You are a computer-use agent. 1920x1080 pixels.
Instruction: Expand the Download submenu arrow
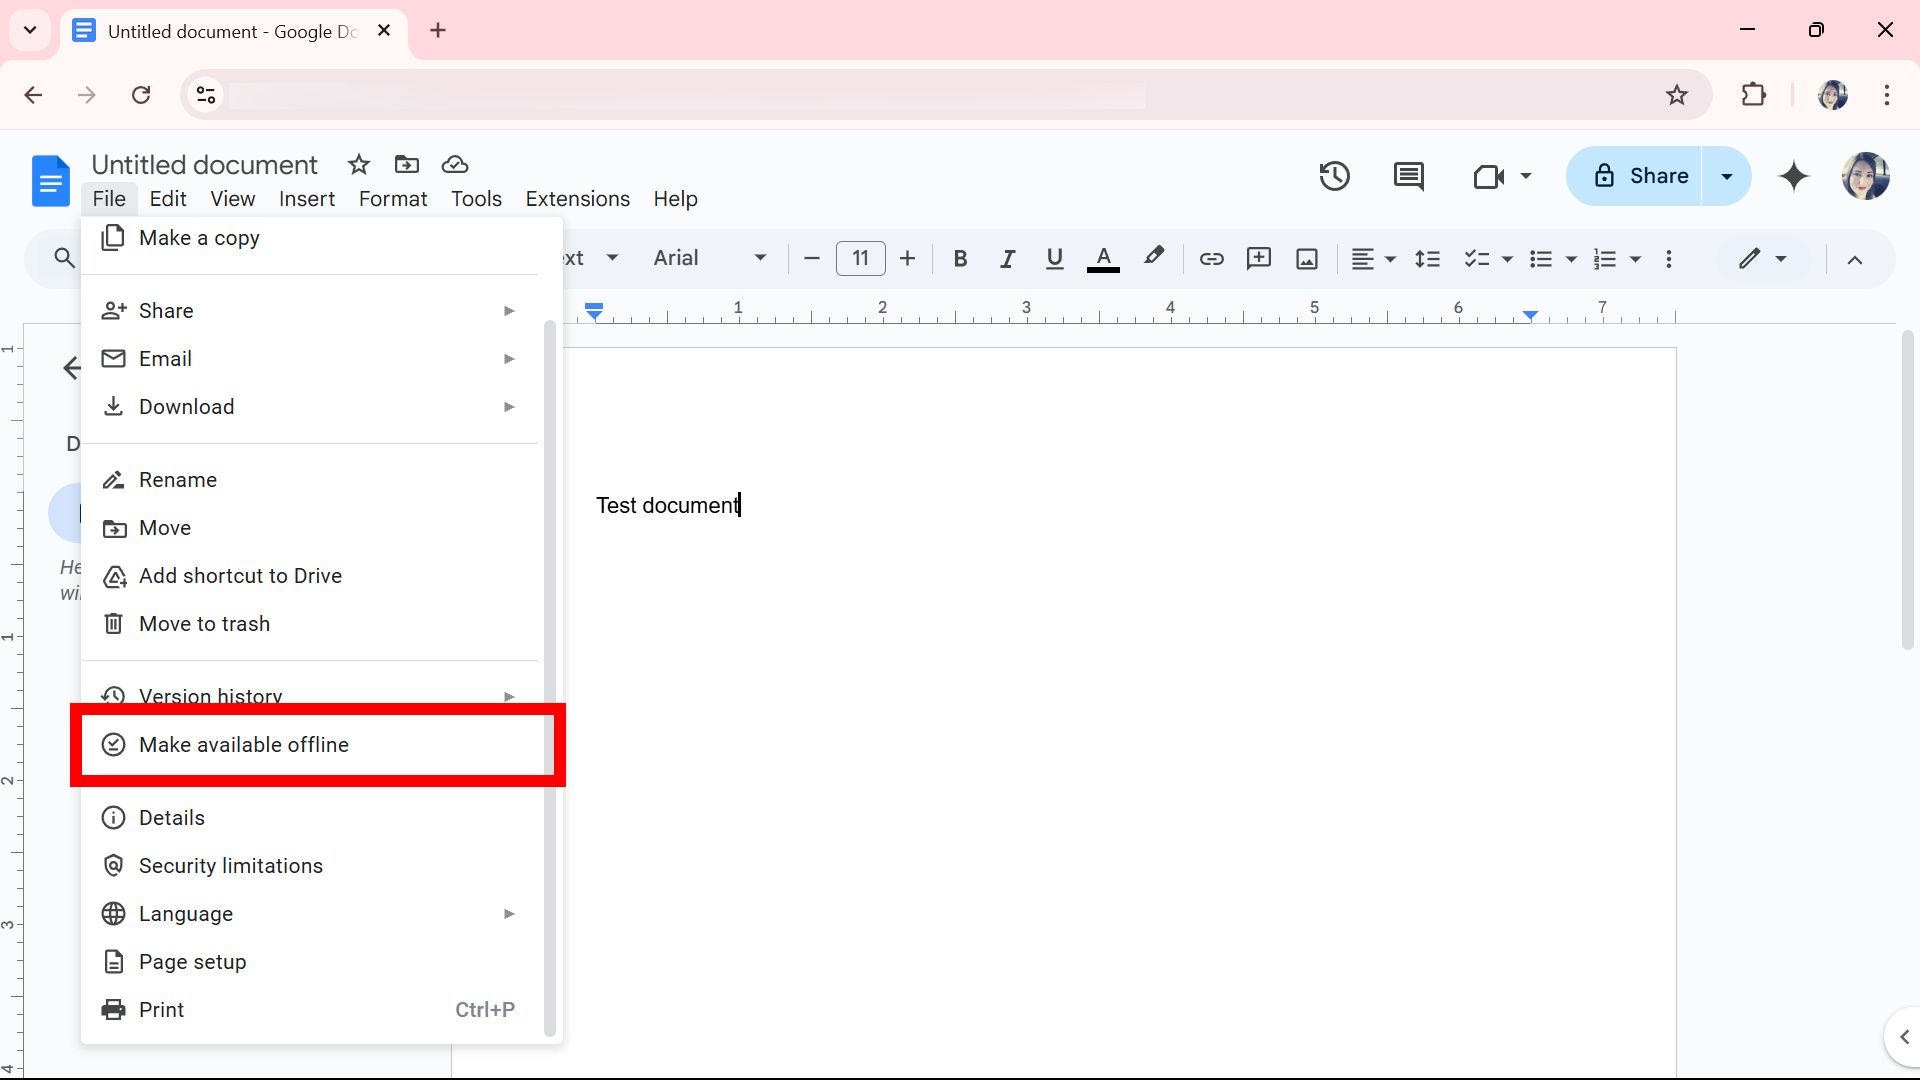[x=510, y=406]
